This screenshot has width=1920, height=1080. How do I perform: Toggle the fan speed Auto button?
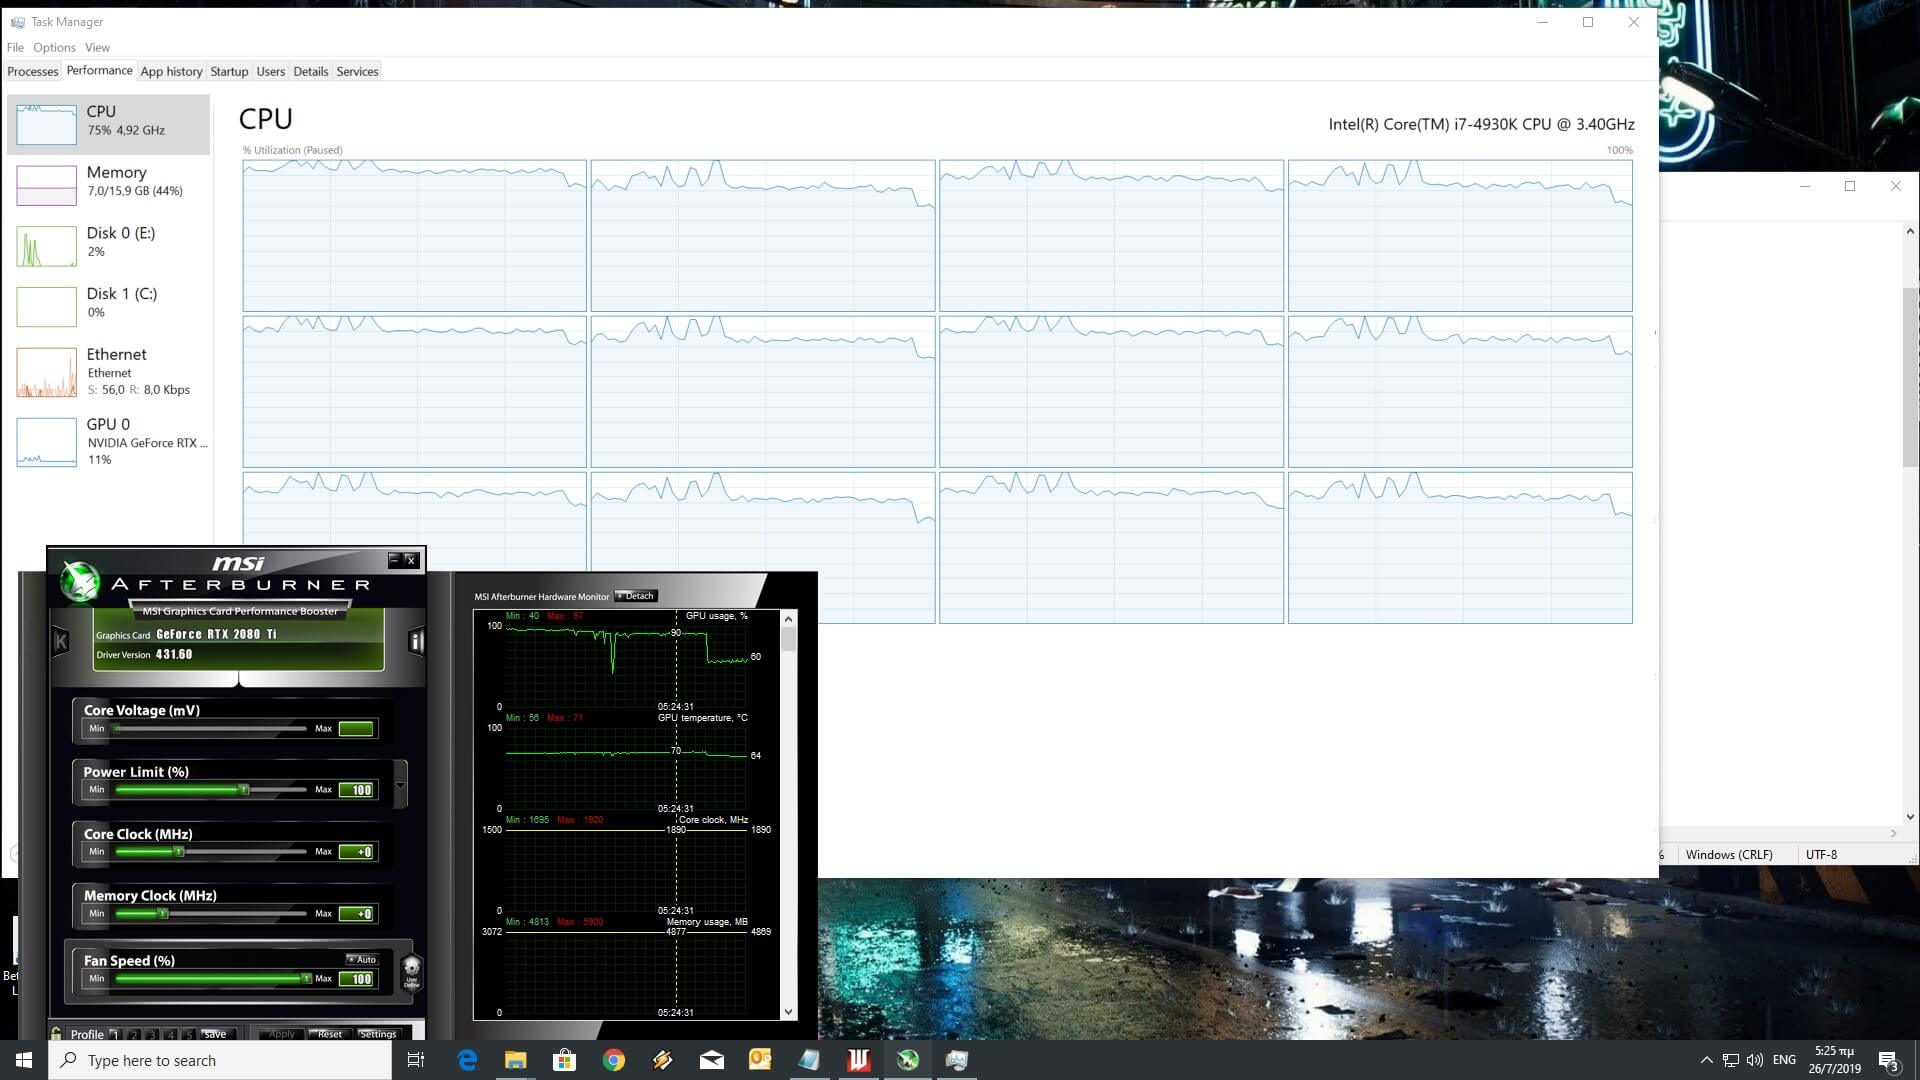tap(362, 959)
